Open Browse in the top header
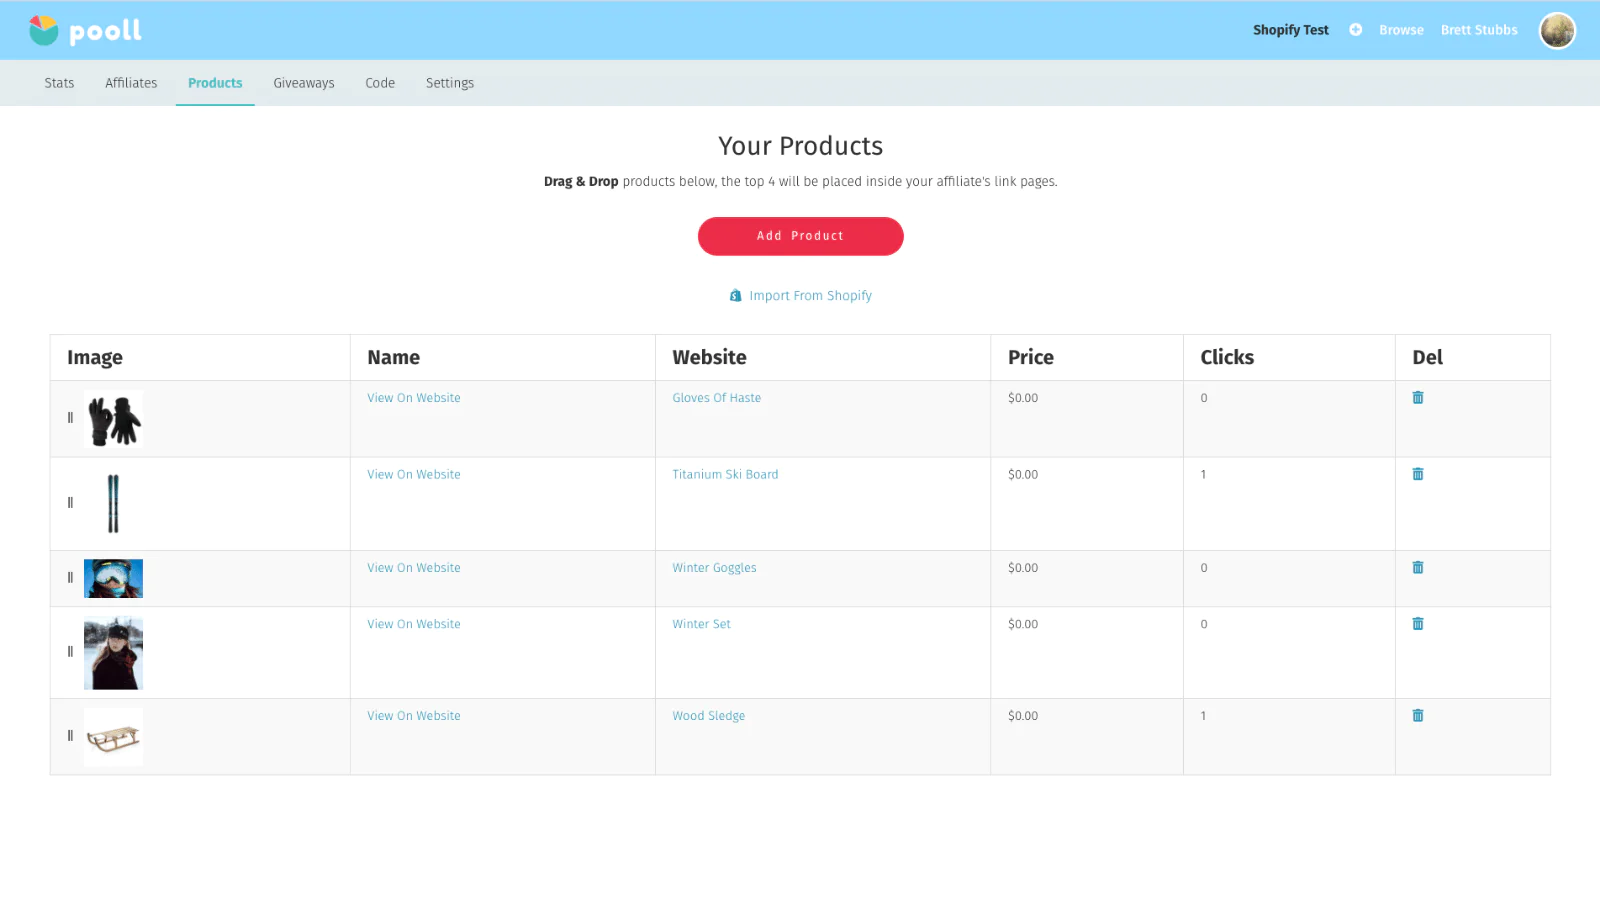 point(1401,30)
